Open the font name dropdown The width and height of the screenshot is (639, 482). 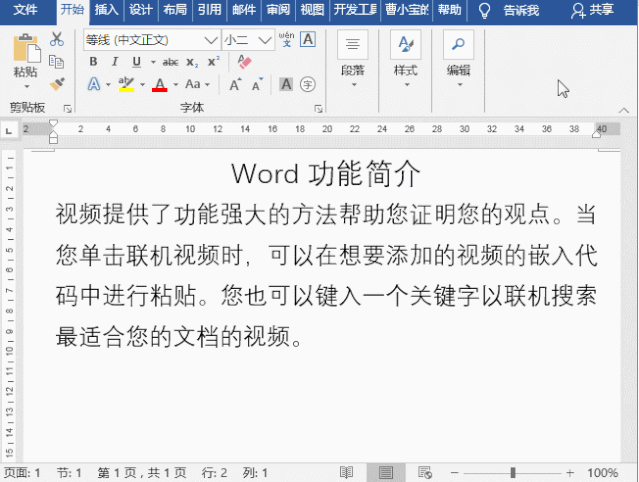[211, 40]
